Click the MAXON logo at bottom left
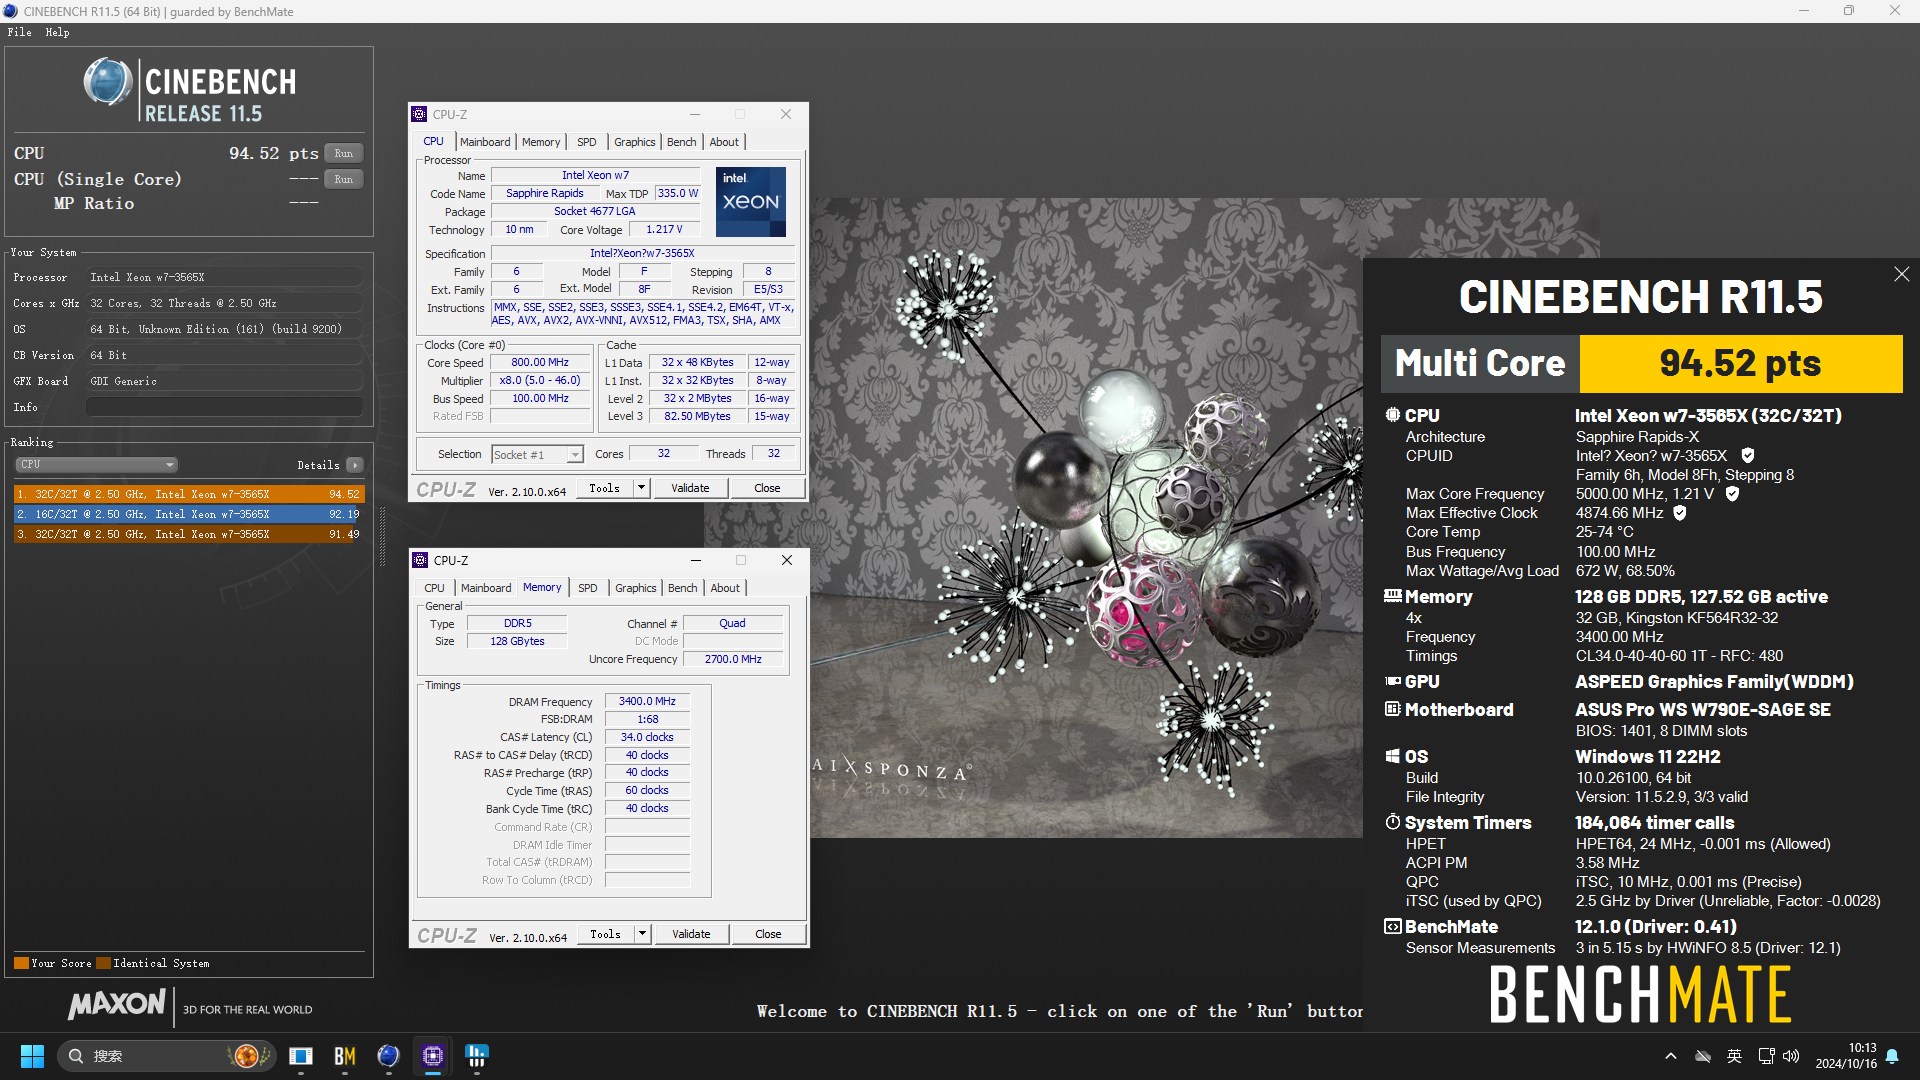 click(x=117, y=1005)
